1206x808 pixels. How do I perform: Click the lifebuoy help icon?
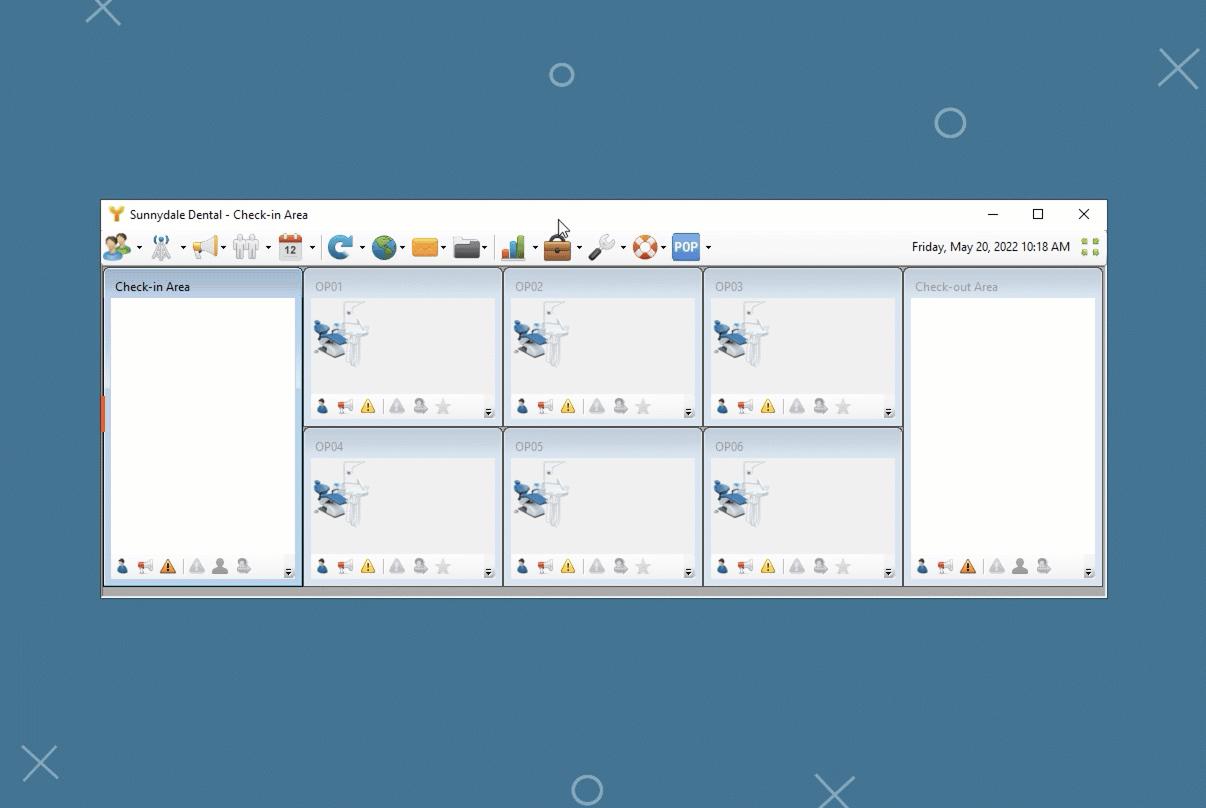point(645,247)
